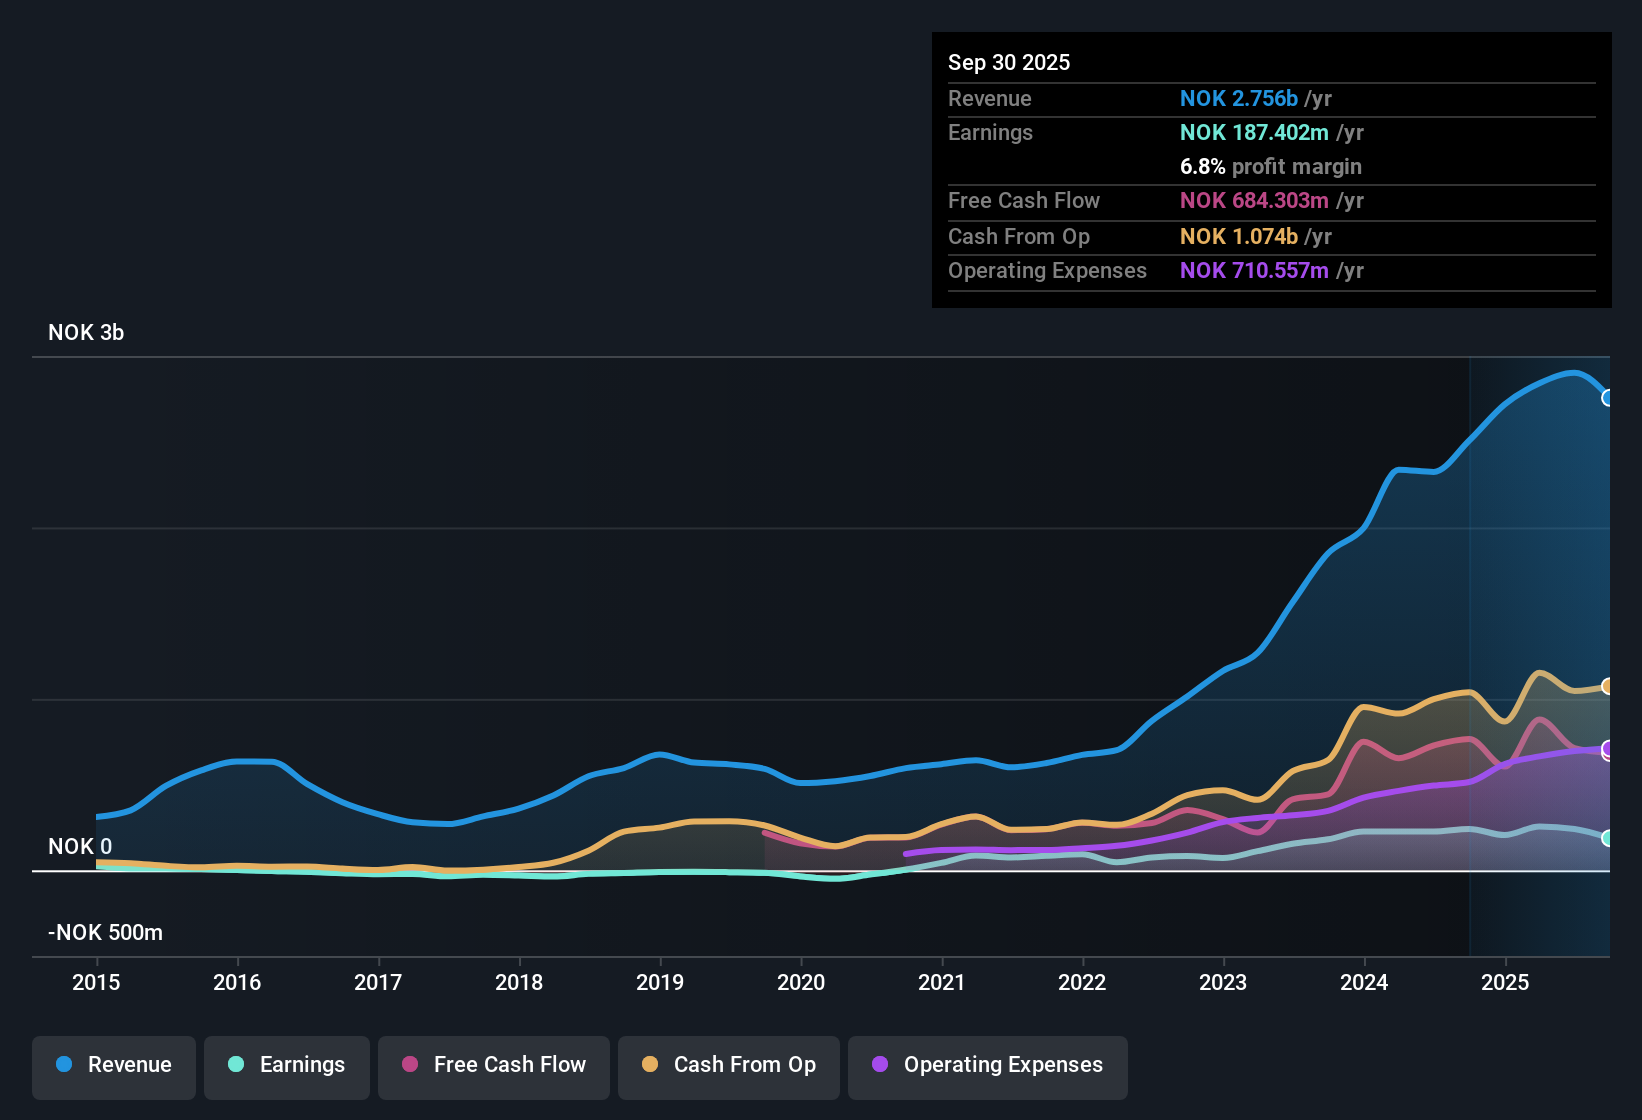Click the pink Free Cash Flow dot icon
This screenshot has width=1642, height=1120.
408,1065
